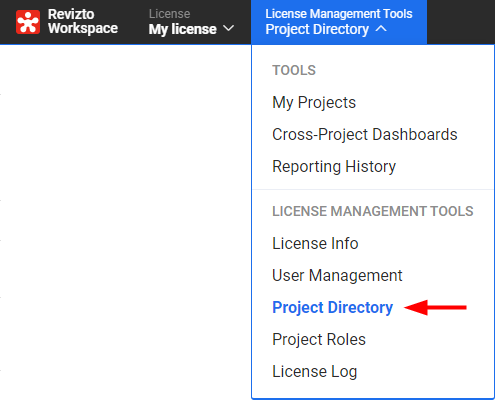The height and width of the screenshot is (400, 495).
Task: Click Project Directory text in the blue header
Action: (x=317, y=29)
